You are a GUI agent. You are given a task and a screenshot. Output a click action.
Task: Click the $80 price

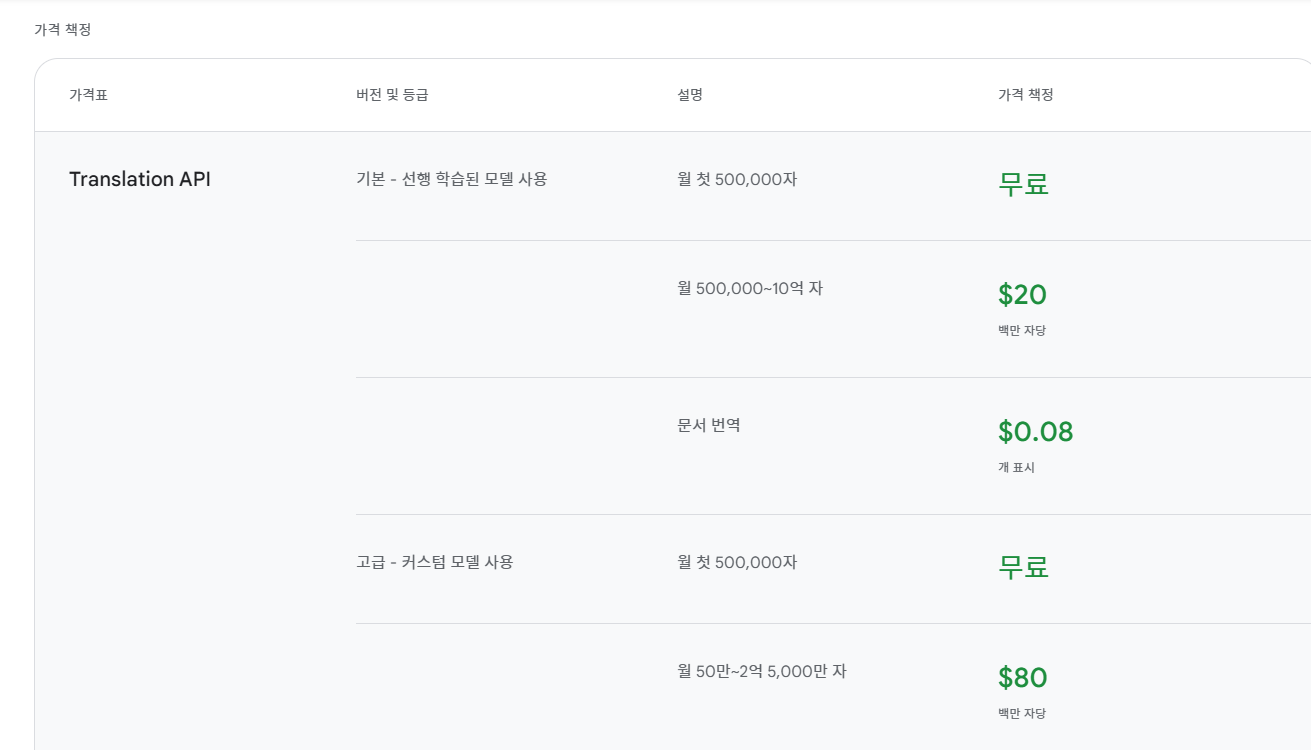pos(1022,677)
